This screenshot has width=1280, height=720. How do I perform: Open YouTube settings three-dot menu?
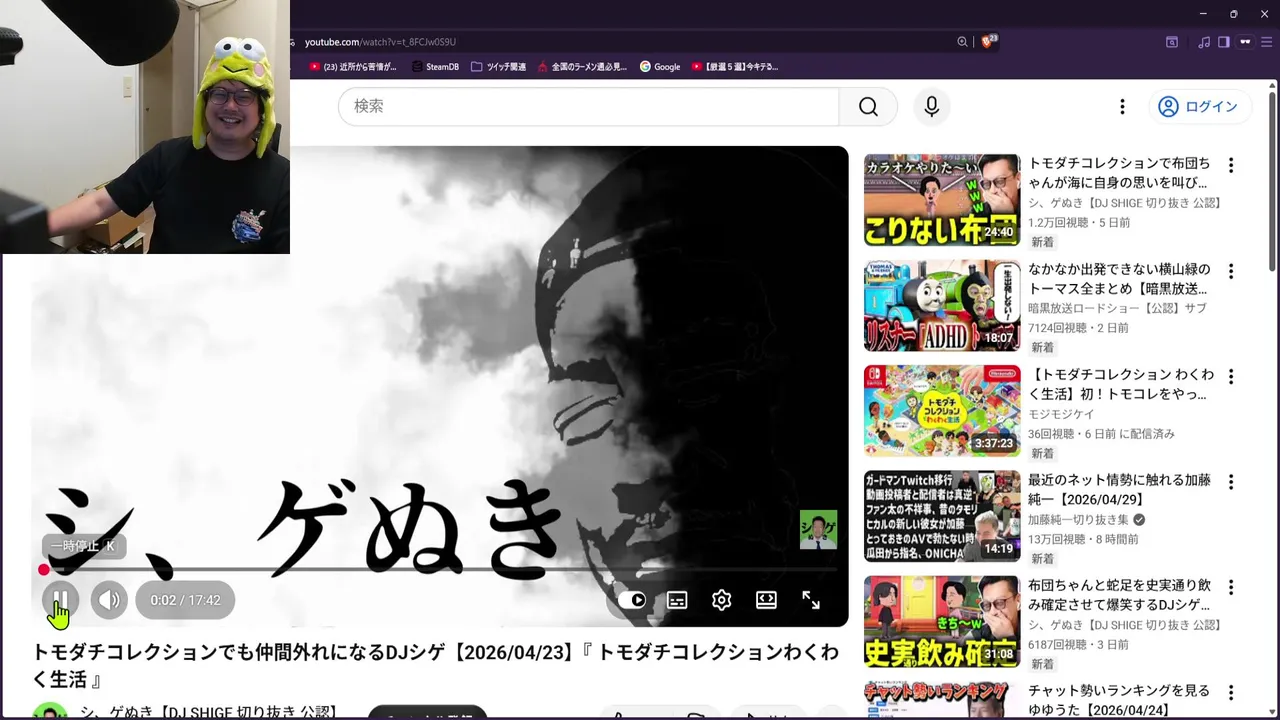pos(1122,106)
